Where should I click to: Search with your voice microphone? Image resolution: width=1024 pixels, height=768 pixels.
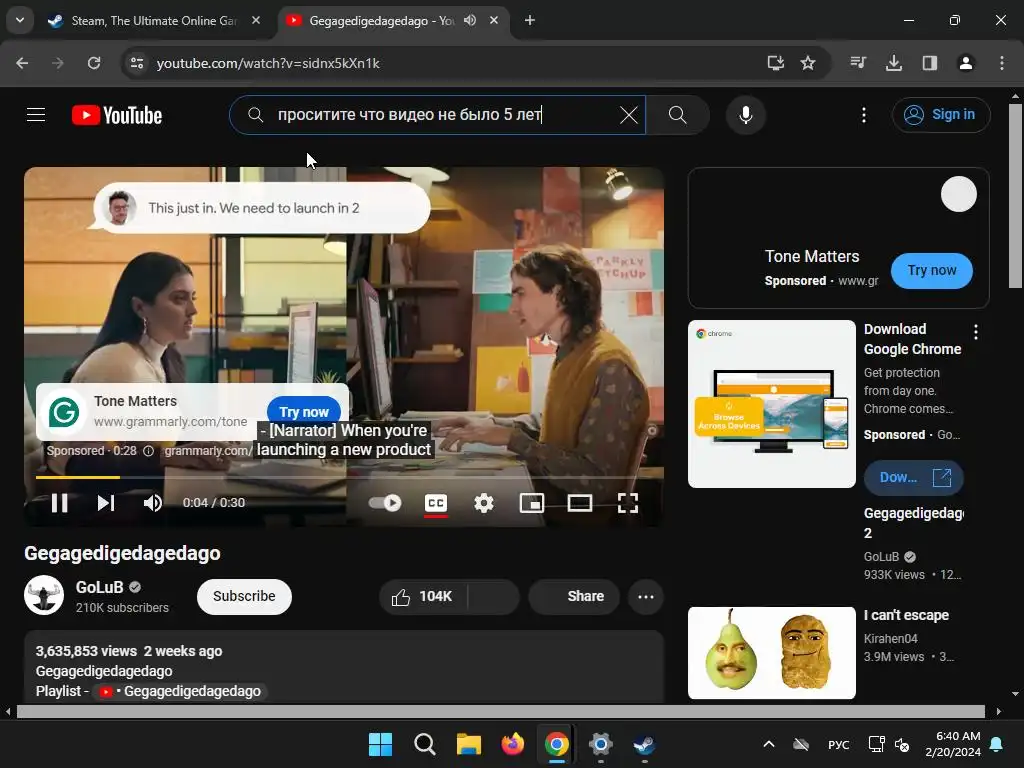point(745,115)
